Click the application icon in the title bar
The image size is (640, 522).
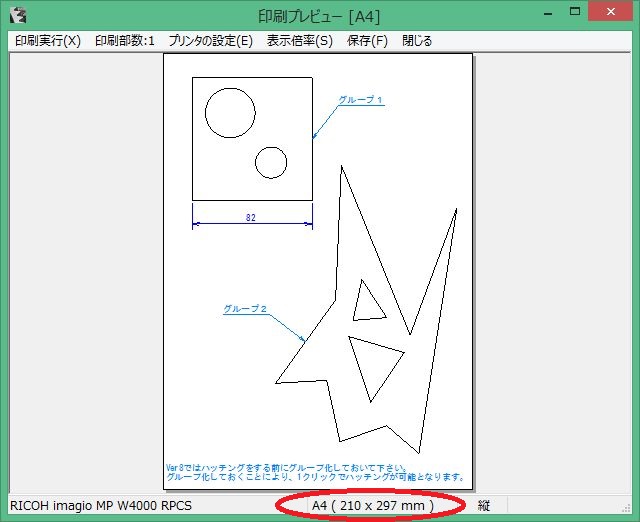tap(18, 16)
